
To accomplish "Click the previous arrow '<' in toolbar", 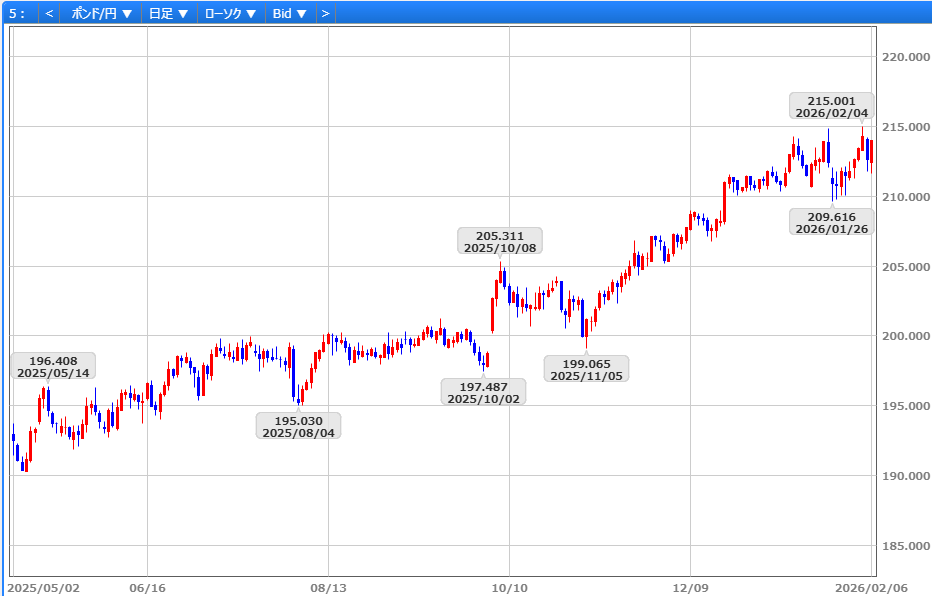I will tap(49, 14).
